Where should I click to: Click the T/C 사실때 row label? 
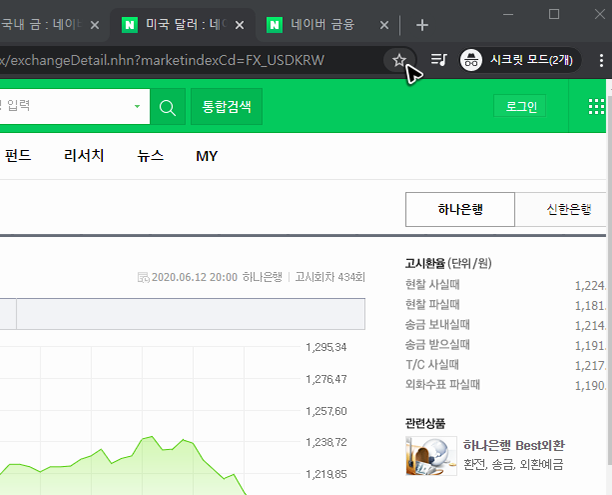click(x=432, y=365)
